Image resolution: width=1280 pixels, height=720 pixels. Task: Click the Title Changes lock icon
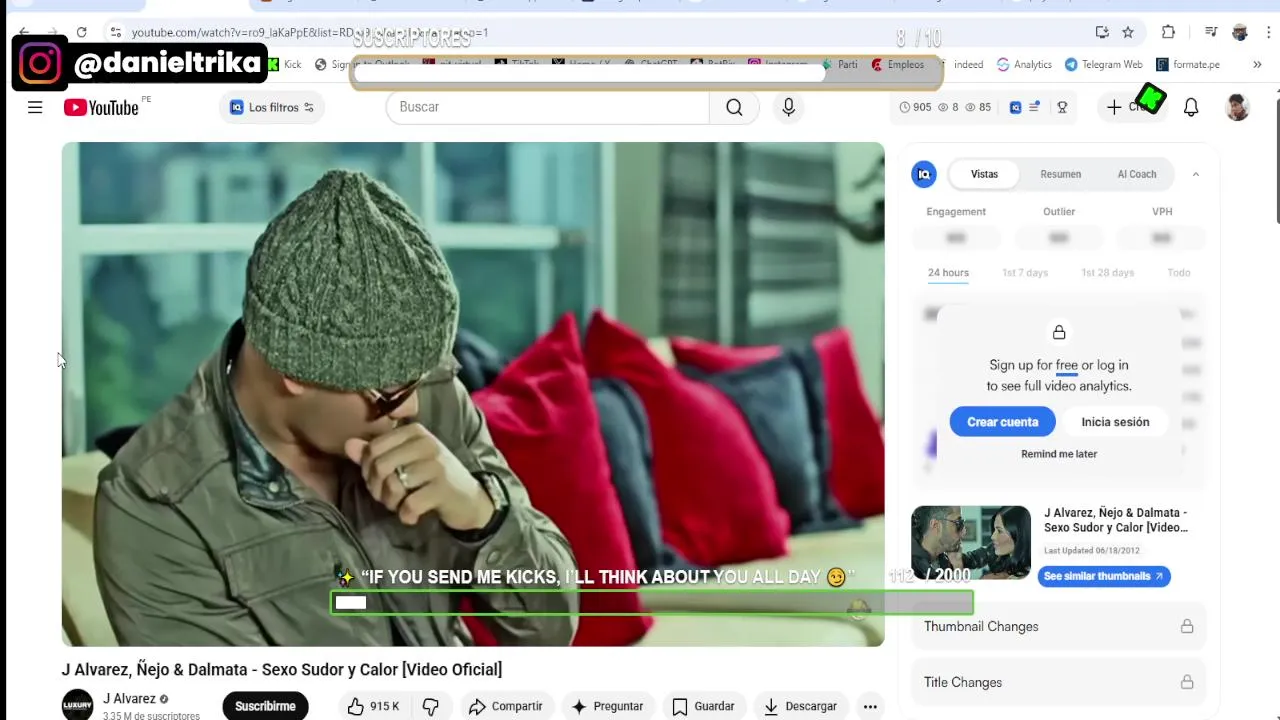click(1187, 682)
